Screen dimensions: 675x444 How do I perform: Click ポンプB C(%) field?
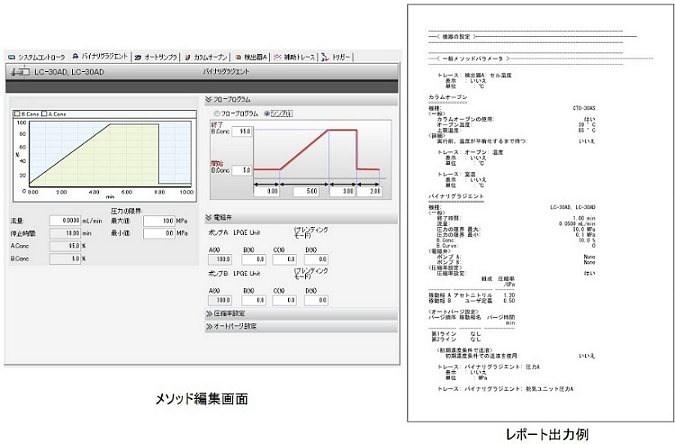coord(285,300)
